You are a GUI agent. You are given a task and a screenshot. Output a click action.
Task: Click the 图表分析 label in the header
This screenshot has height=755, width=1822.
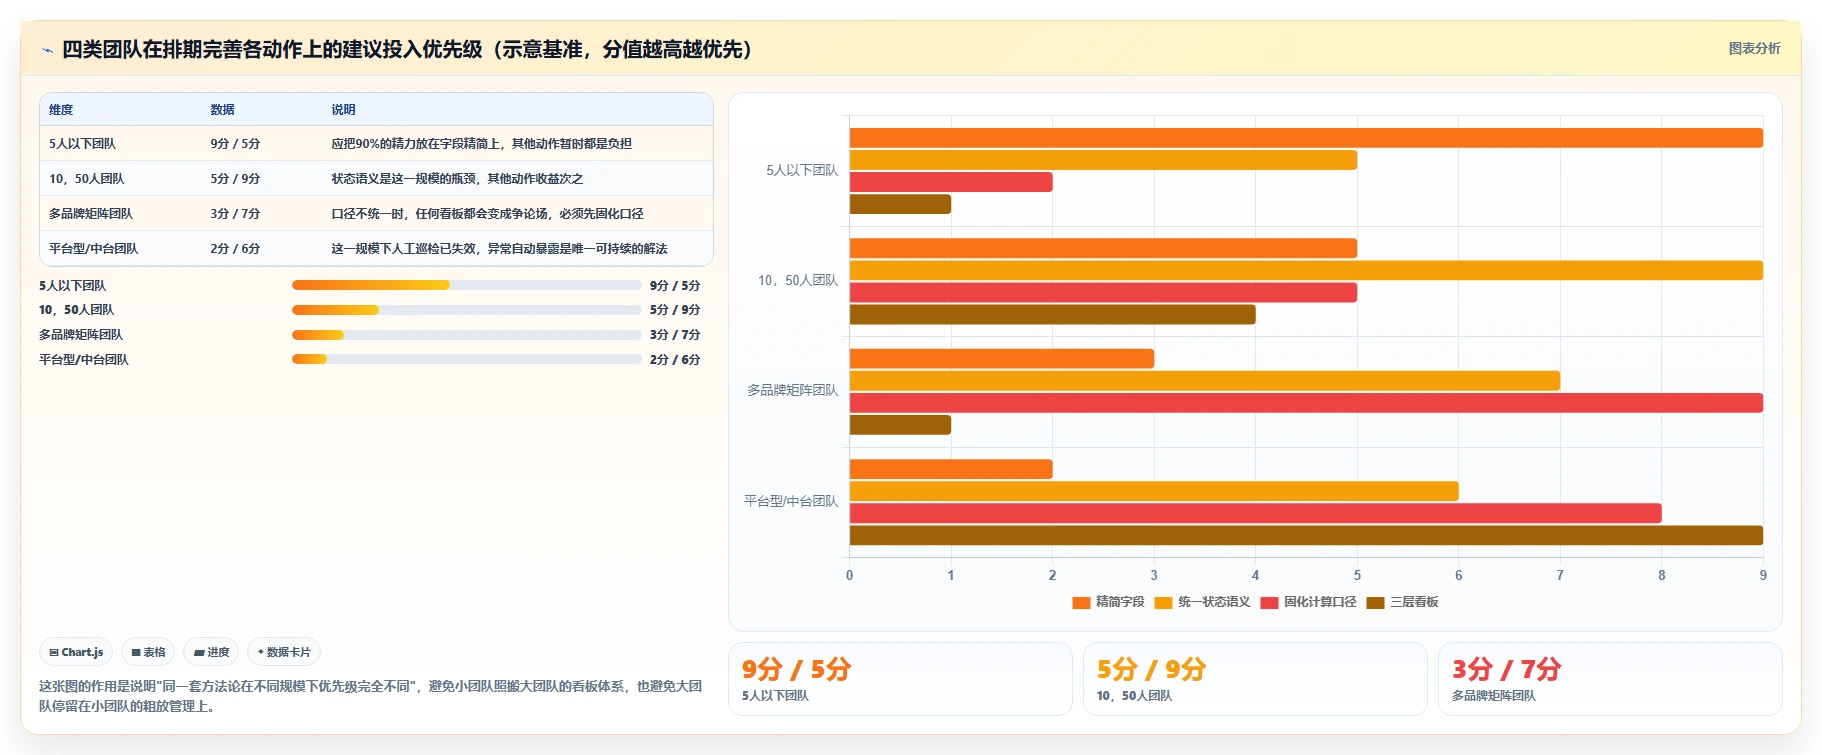pos(1754,48)
